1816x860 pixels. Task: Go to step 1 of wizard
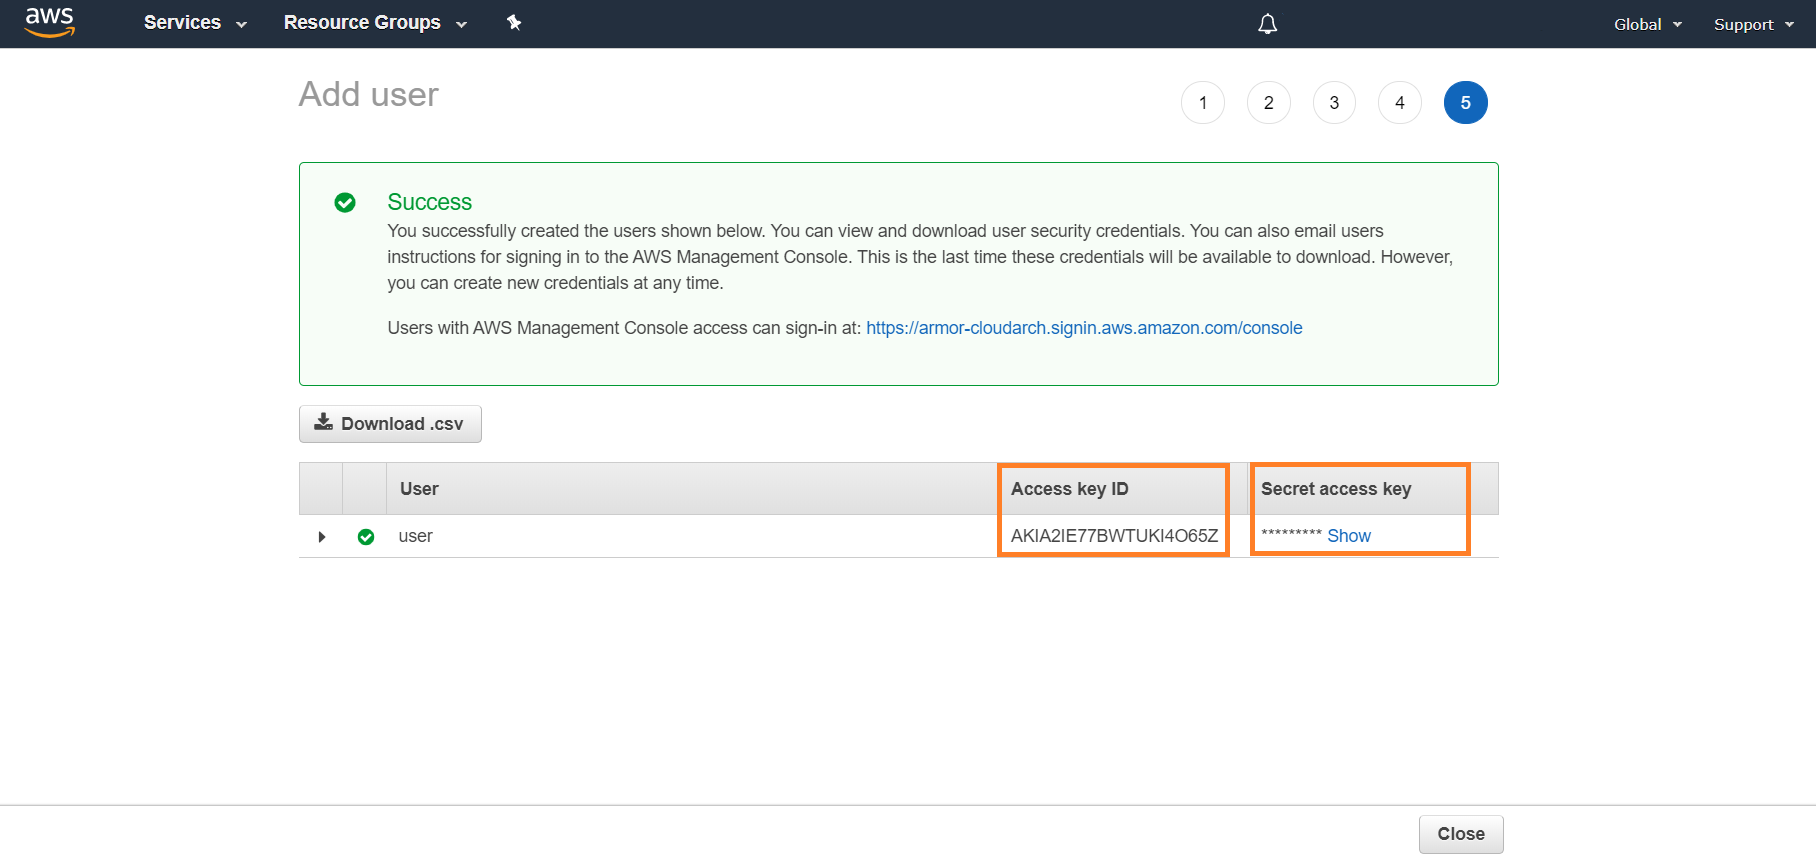1202,103
